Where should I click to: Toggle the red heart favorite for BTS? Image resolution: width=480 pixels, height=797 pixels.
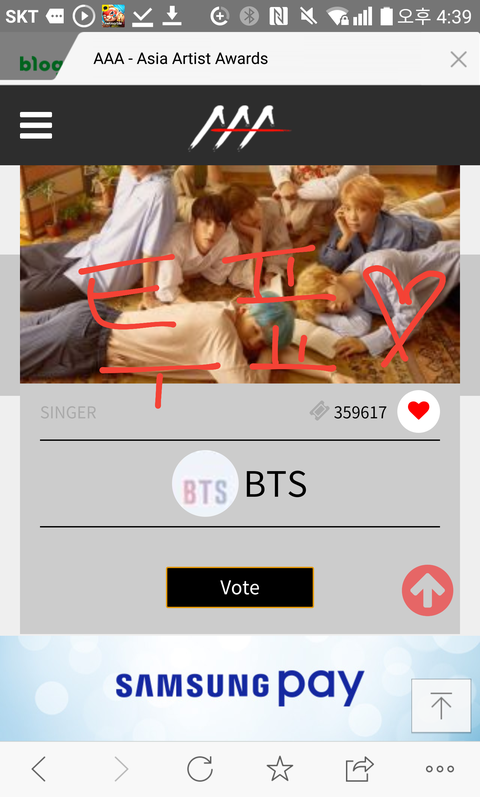point(418,411)
